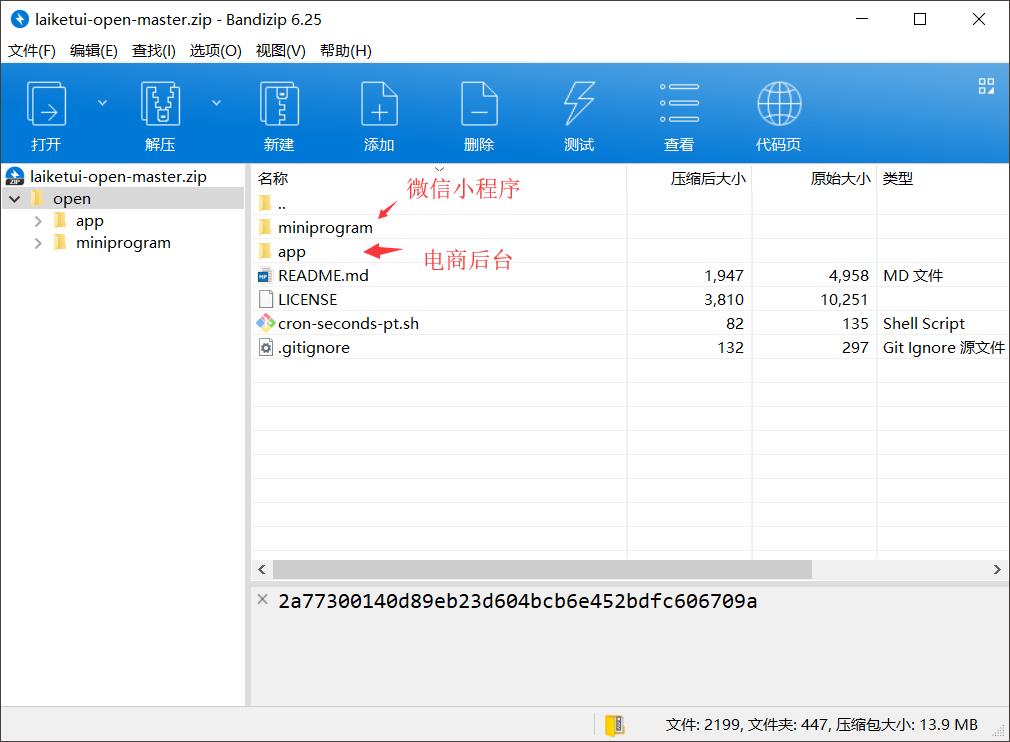The image size is (1010, 742).
Task: Select the app node in the tree
Action: (90, 222)
